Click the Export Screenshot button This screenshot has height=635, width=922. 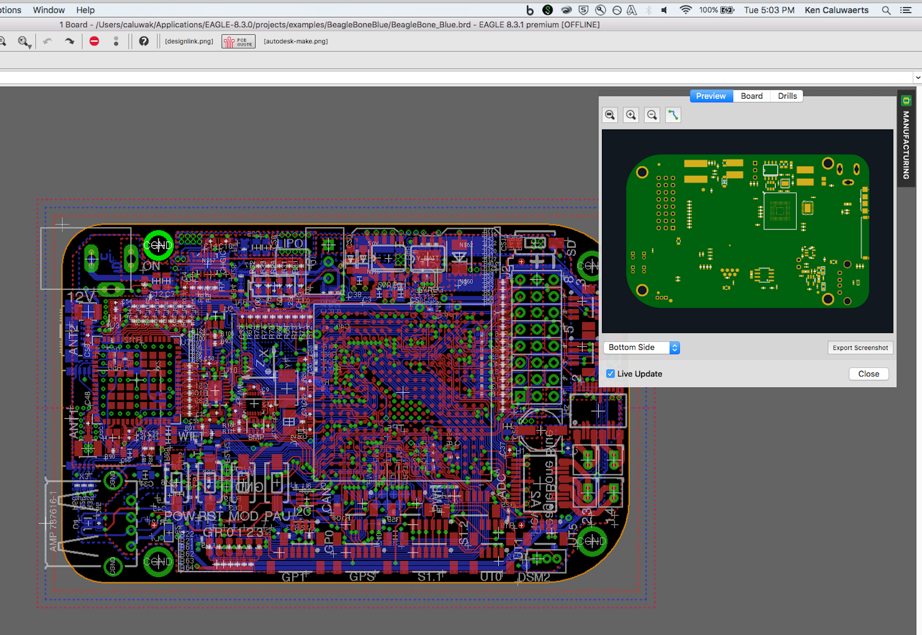(860, 347)
